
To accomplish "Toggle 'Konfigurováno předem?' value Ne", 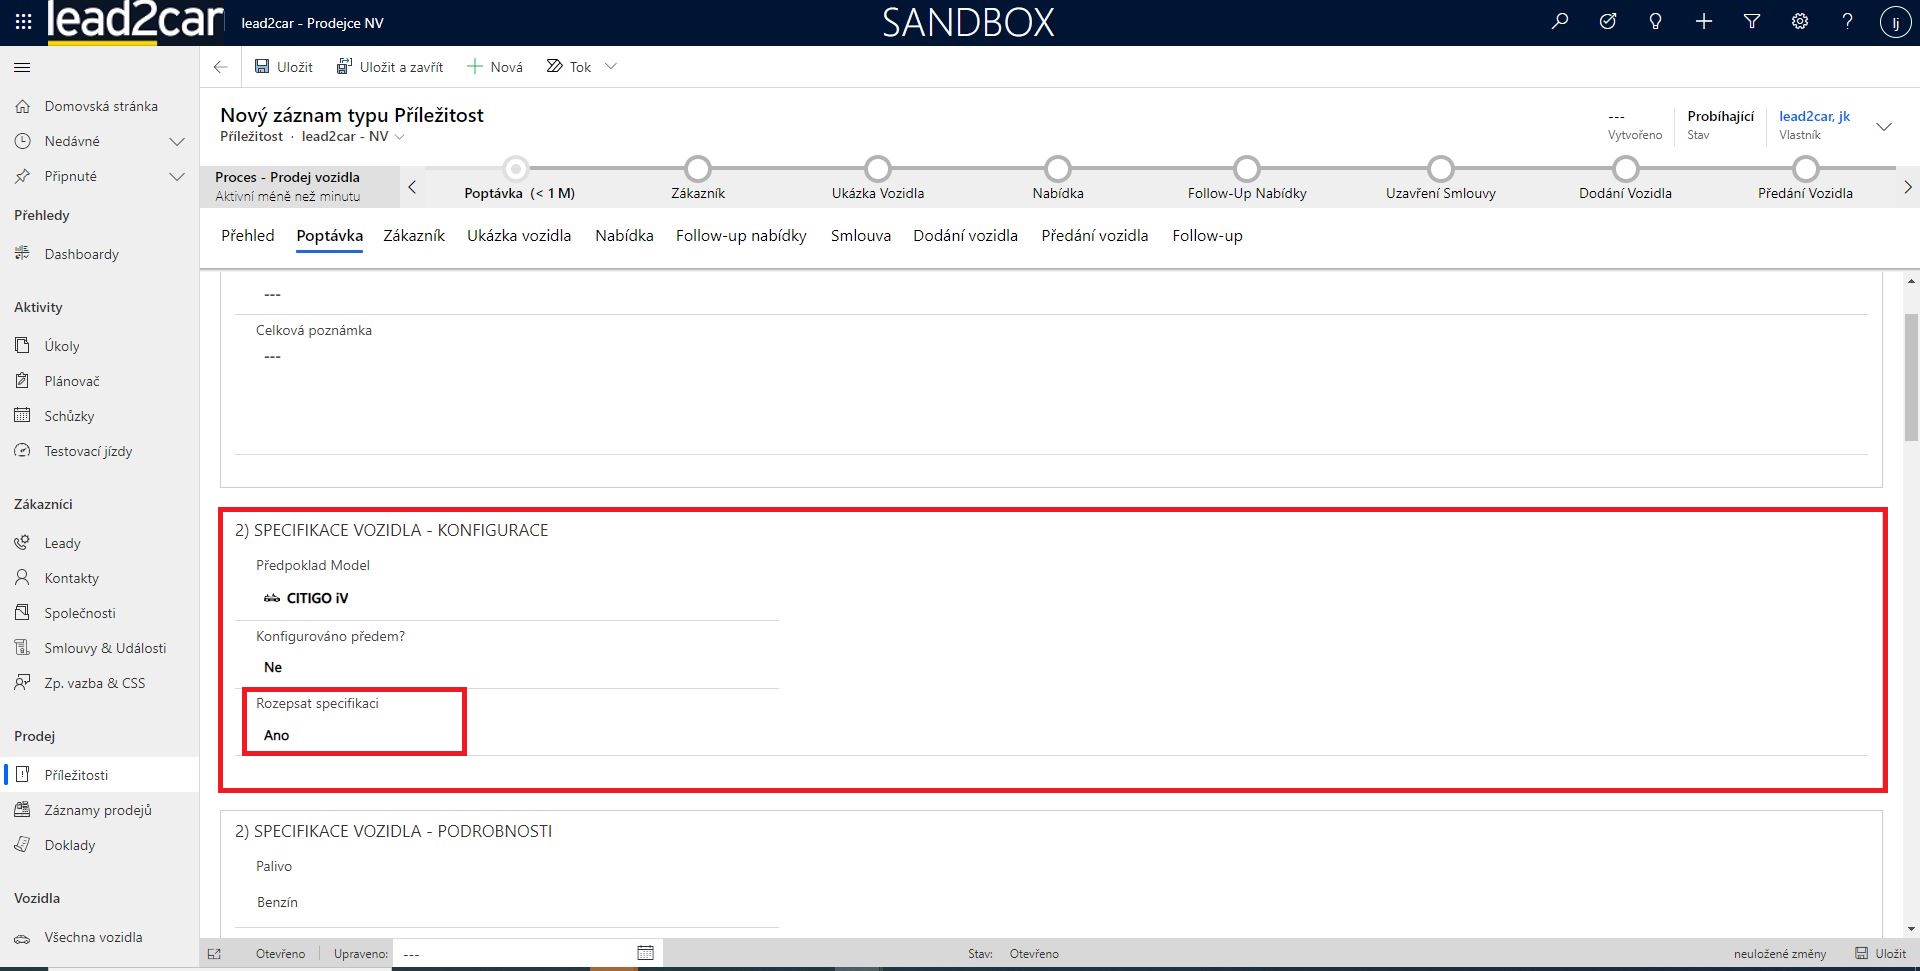I will pos(273,667).
